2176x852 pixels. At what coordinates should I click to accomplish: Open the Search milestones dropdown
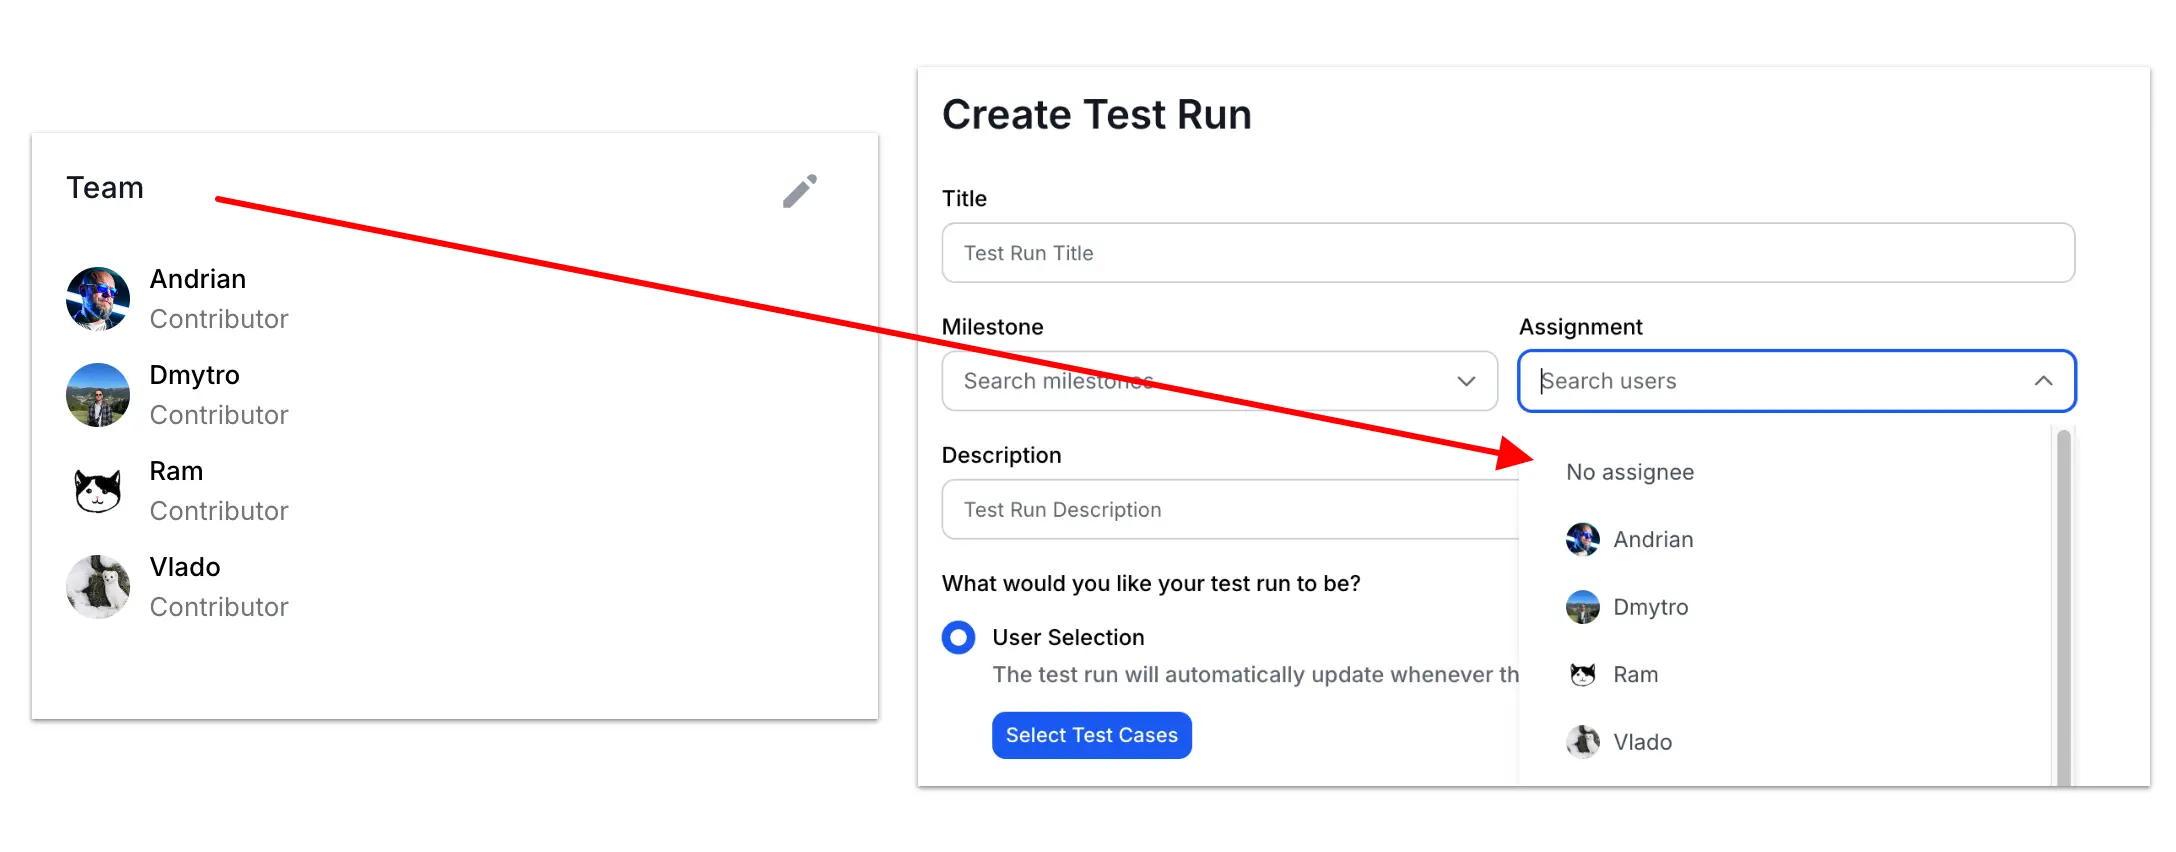(1219, 381)
